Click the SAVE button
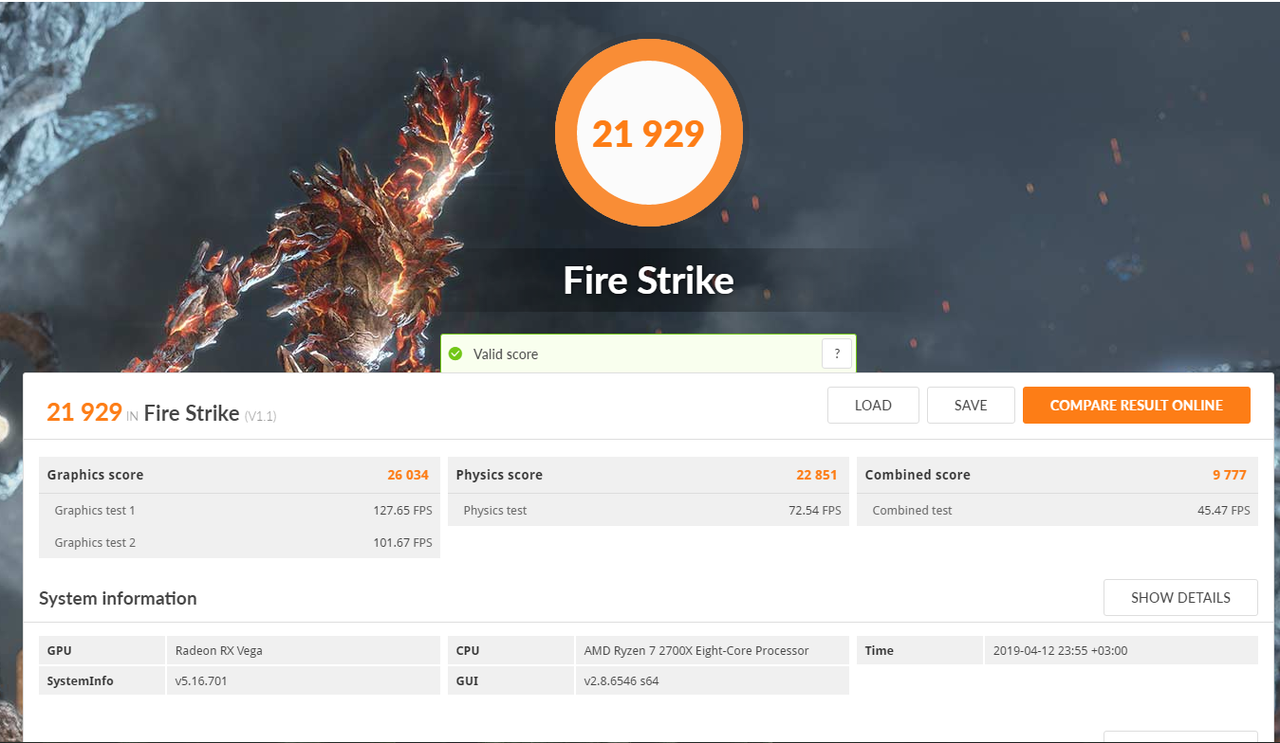1280x743 pixels. click(x=971, y=405)
